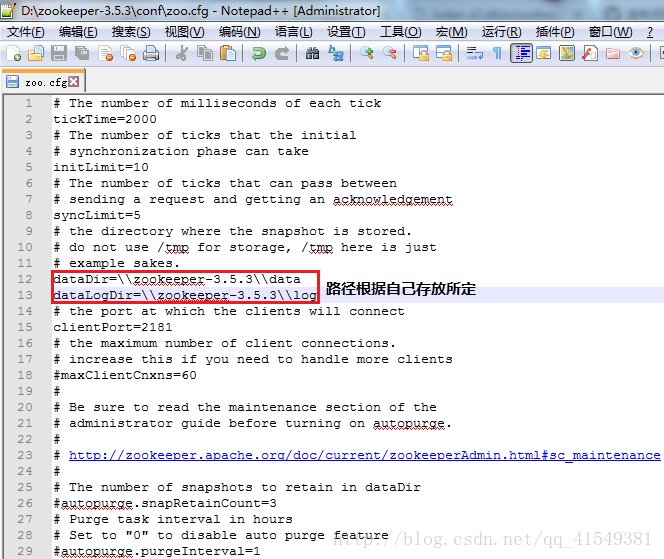Undo with the green arrow icon

(x=259, y=53)
